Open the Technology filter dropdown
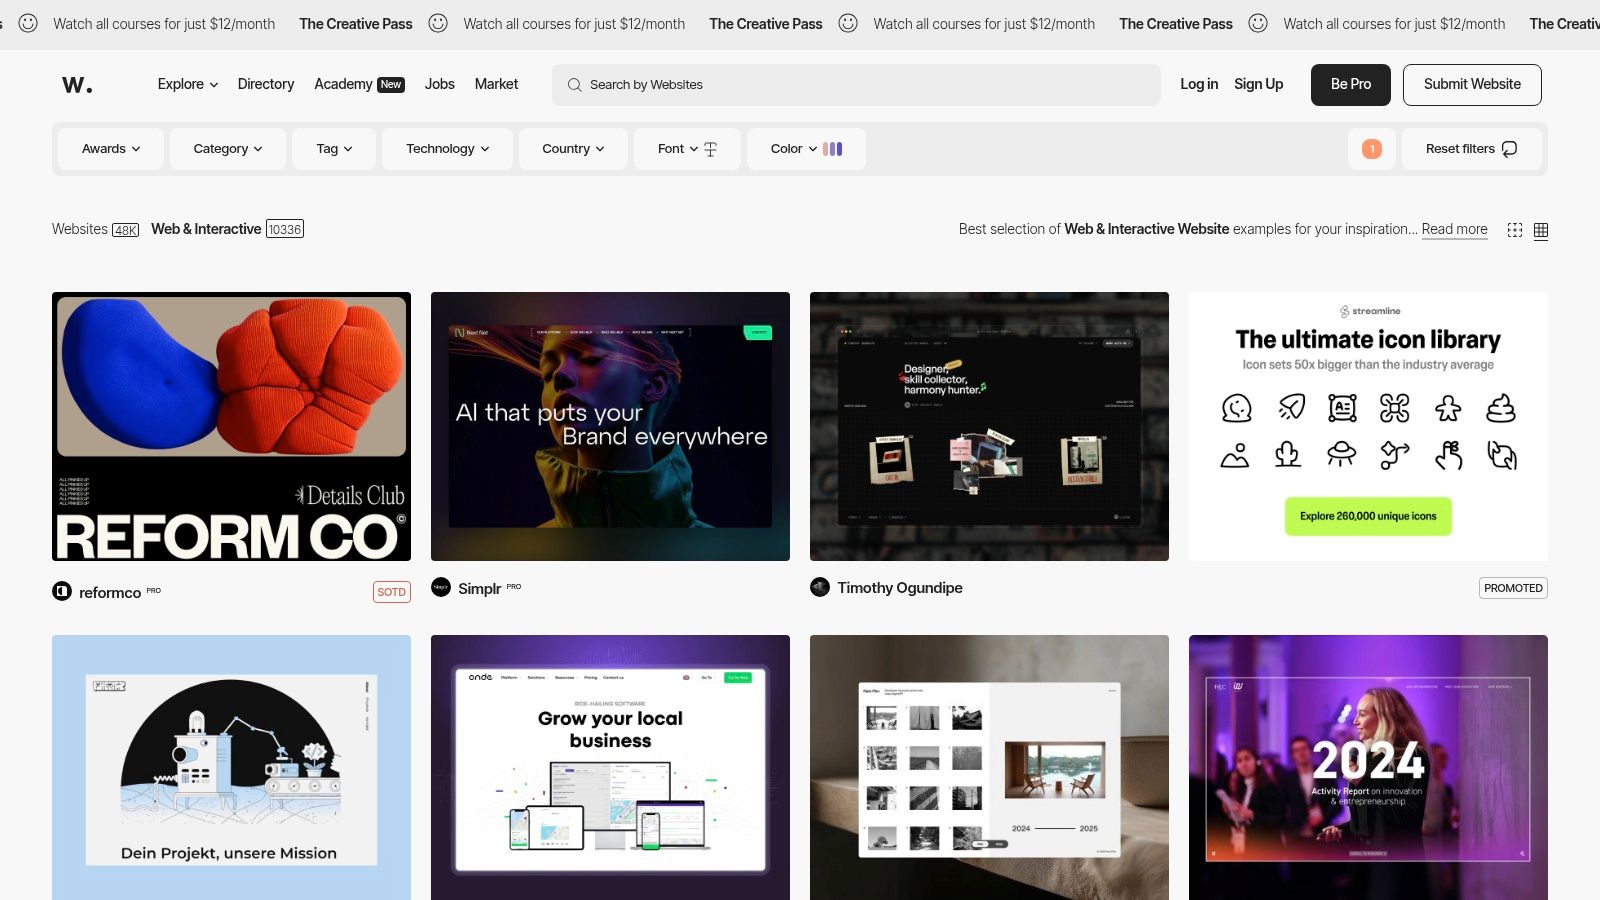This screenshot has width=1600, height=900. [448, 149]
